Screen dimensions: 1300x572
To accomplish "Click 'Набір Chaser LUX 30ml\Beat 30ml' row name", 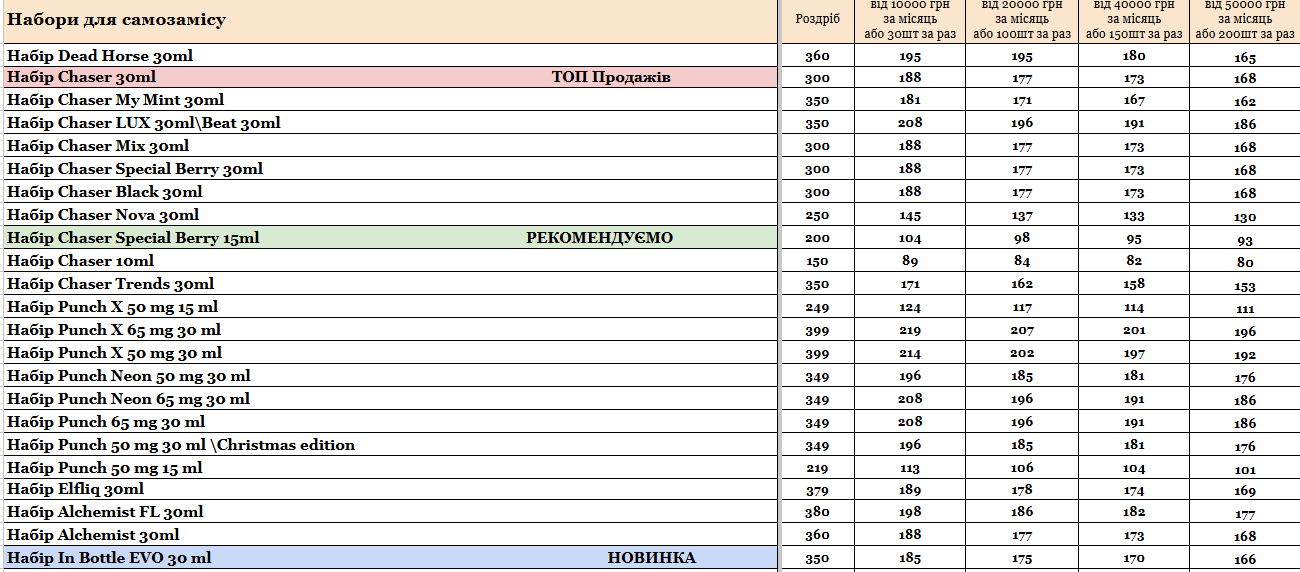I will pyautogui.click(x=144, y=123).
